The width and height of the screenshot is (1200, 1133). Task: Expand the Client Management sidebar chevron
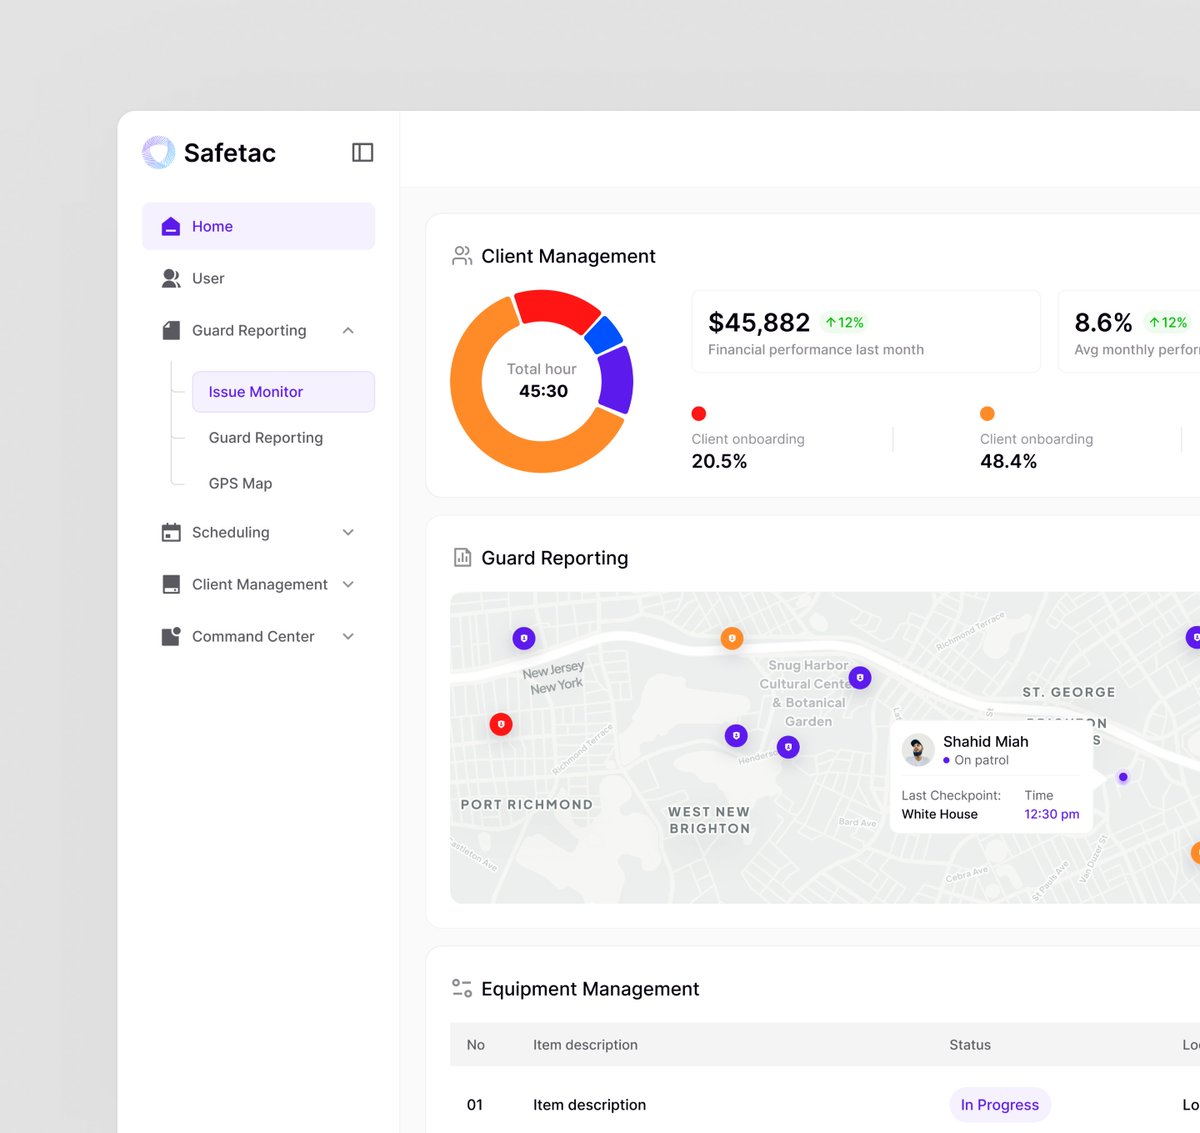(x=348, y=584)
